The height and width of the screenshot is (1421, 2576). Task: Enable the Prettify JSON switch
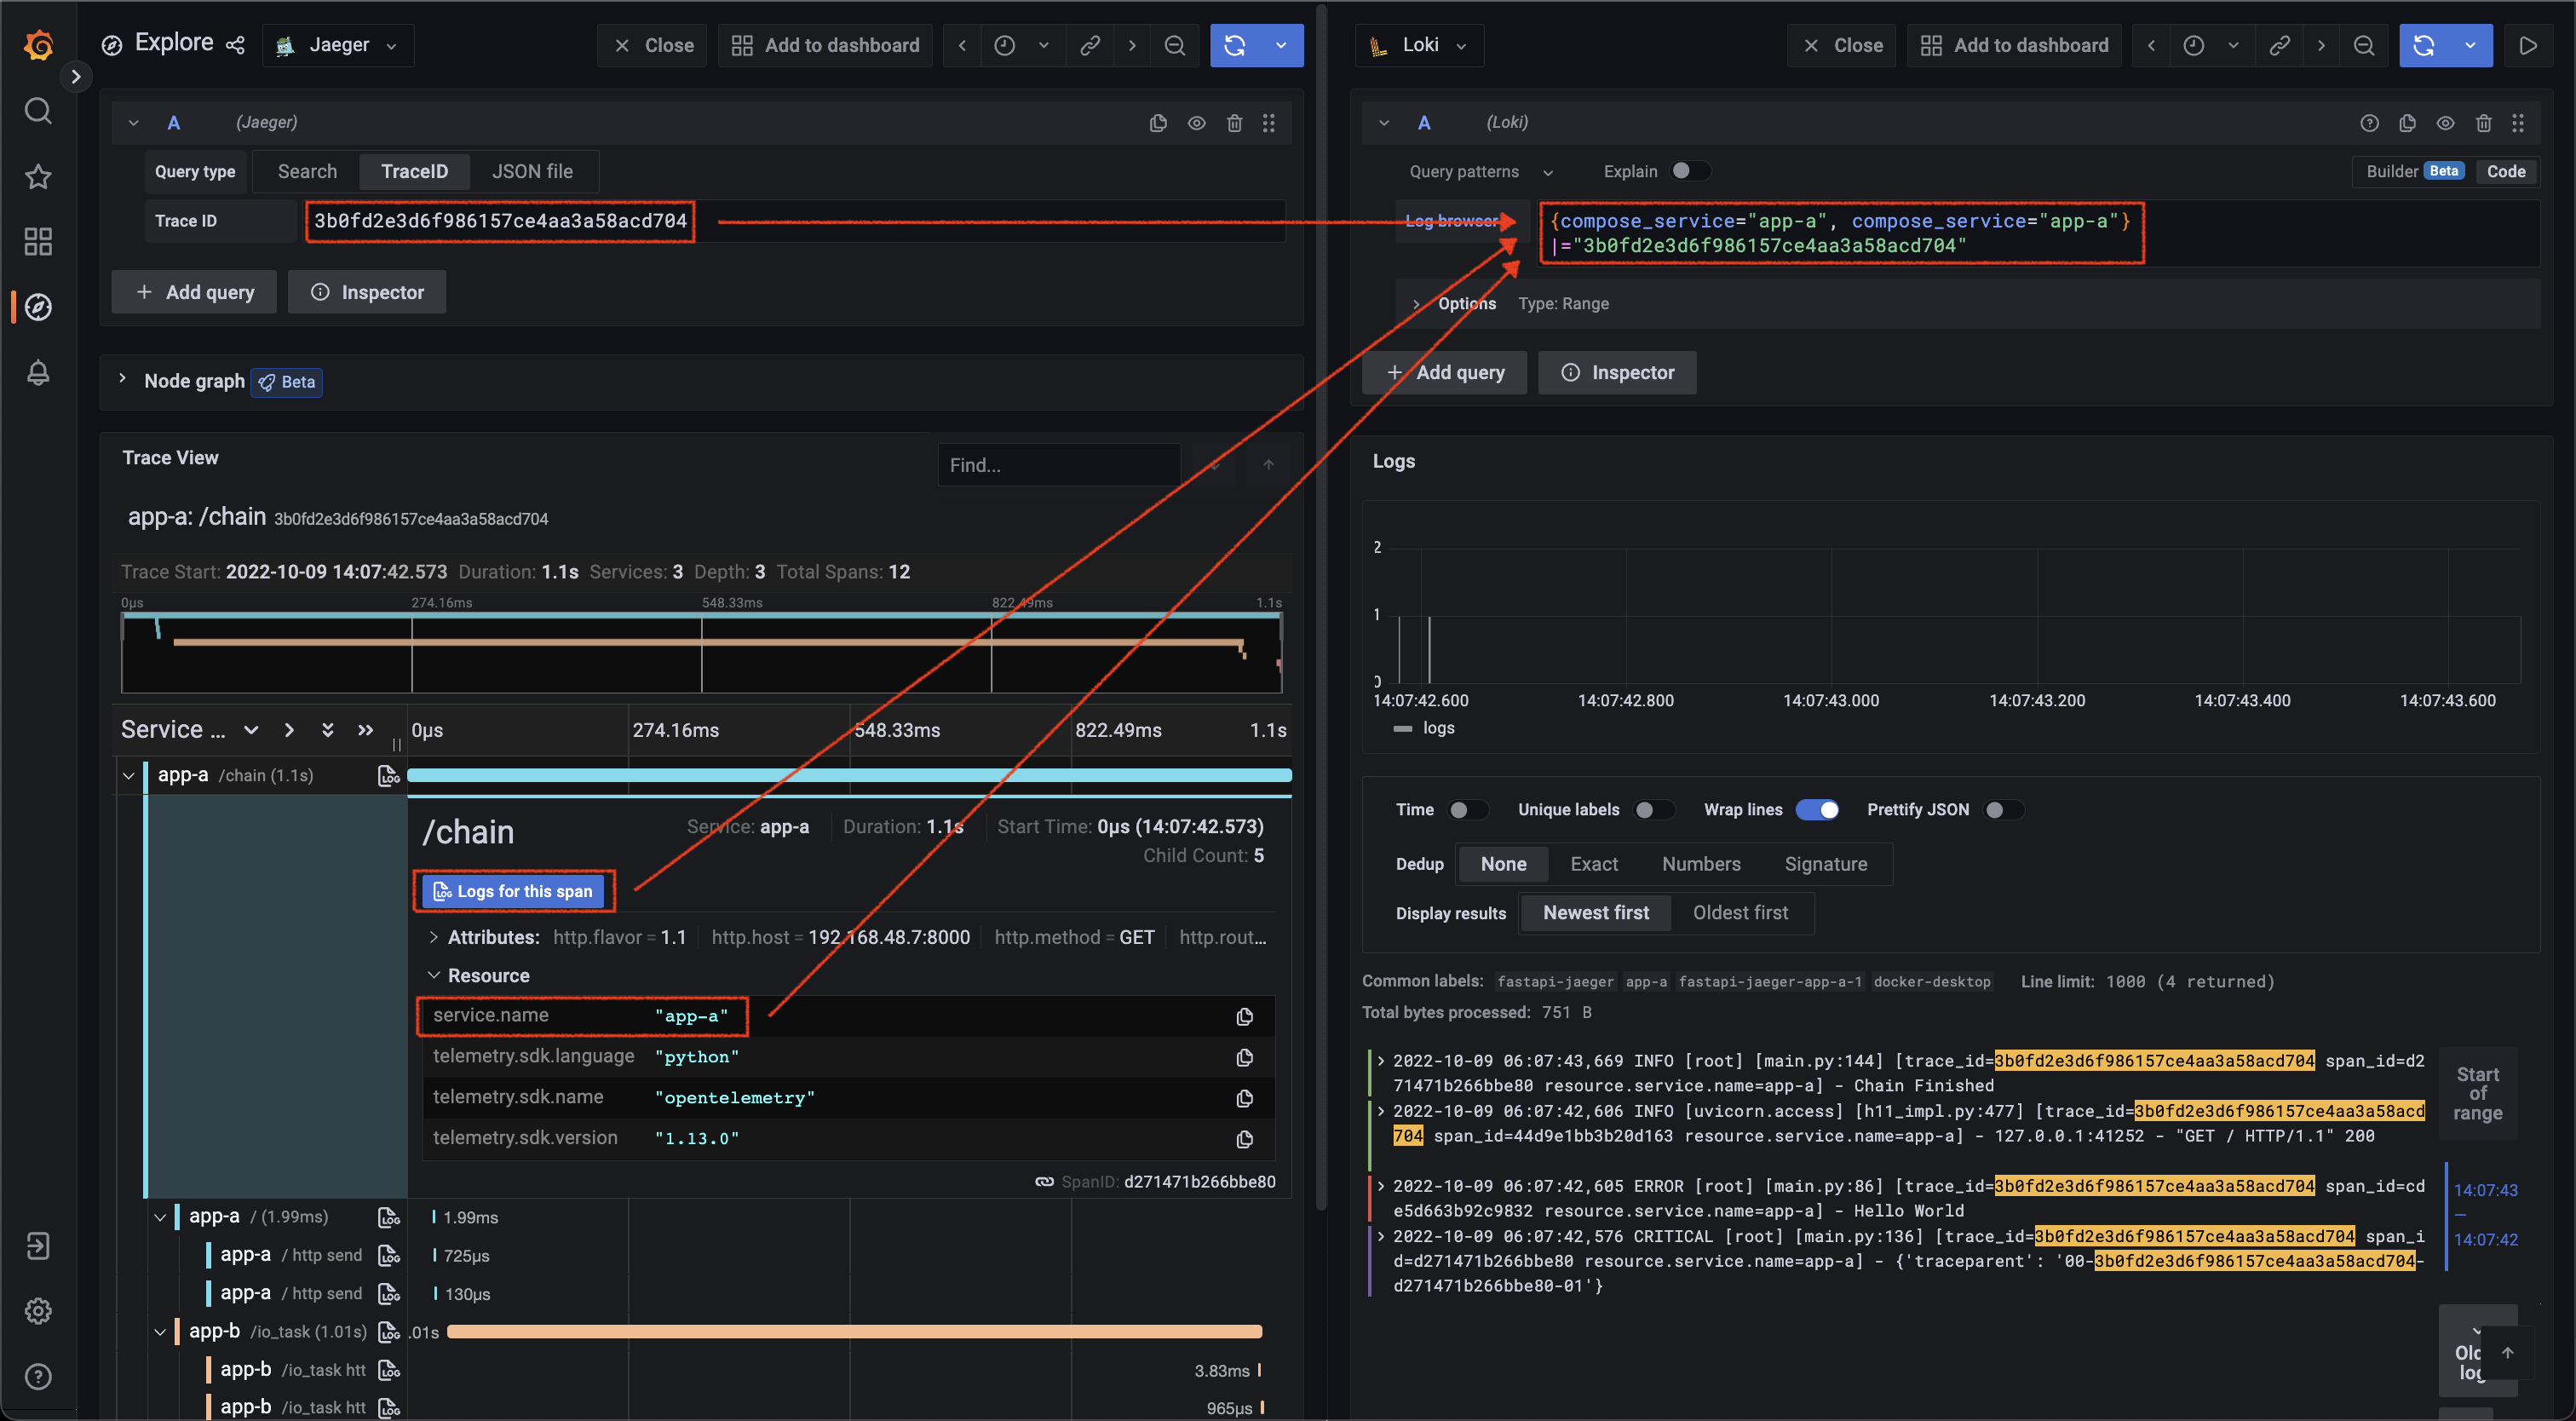[x=2003, y=809]
